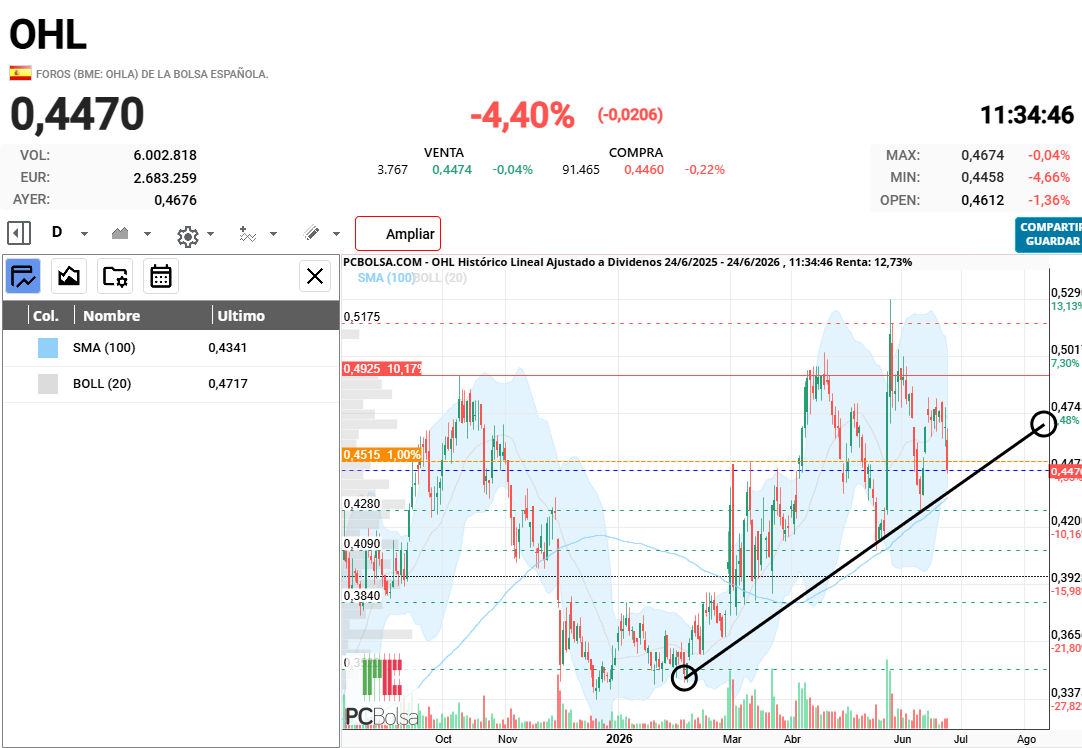Click the red 0,4925 price level label
Screen dimensions: 1082x748
click(x=382, y=369)
